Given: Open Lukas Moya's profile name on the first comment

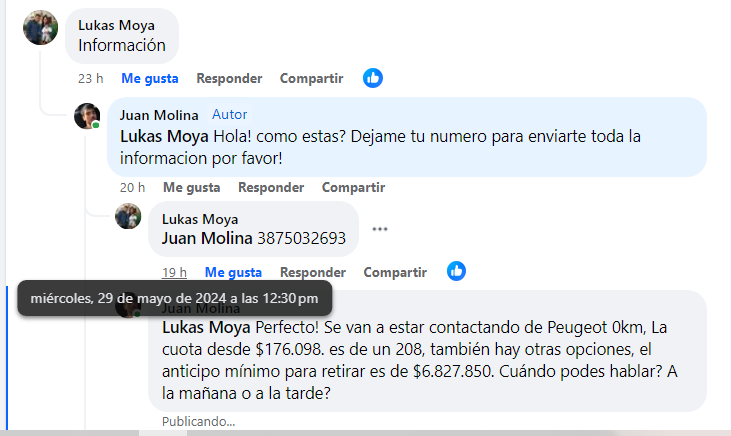Looking at the screenshot, I should tap(115, 24).
